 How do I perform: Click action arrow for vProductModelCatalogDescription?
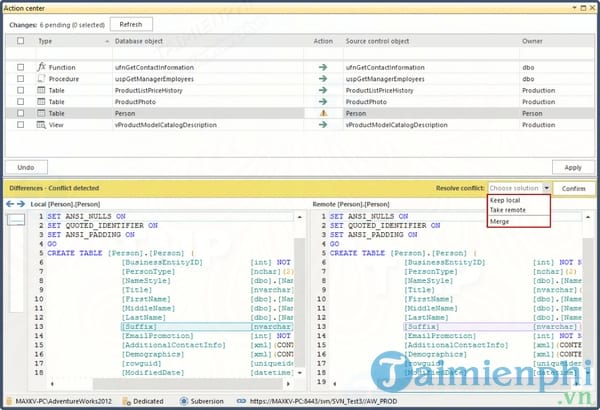click(x=323, y=124)
